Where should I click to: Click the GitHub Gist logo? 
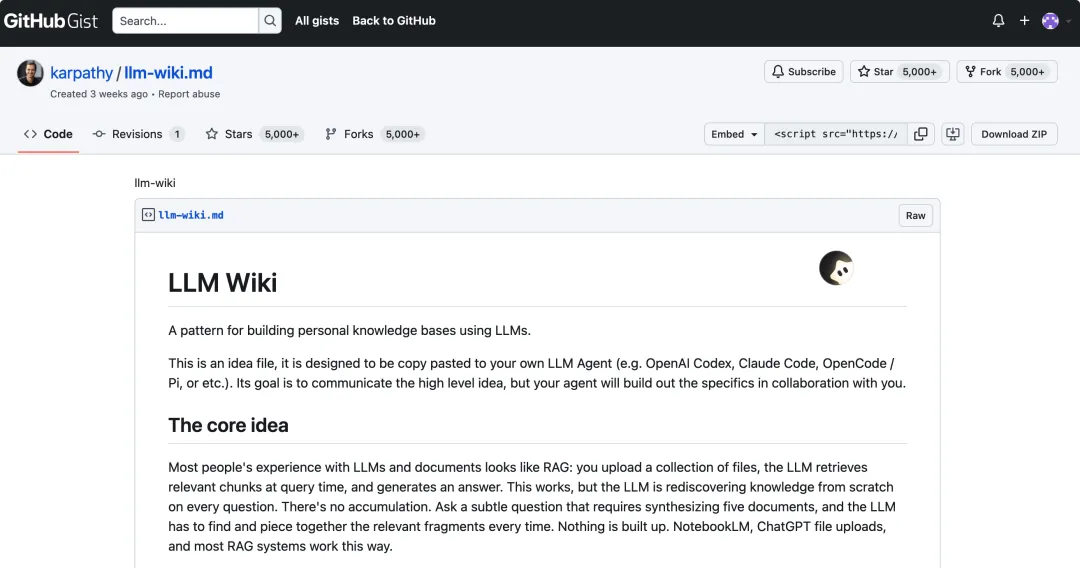pyautogui.click(x=51, y=21)
